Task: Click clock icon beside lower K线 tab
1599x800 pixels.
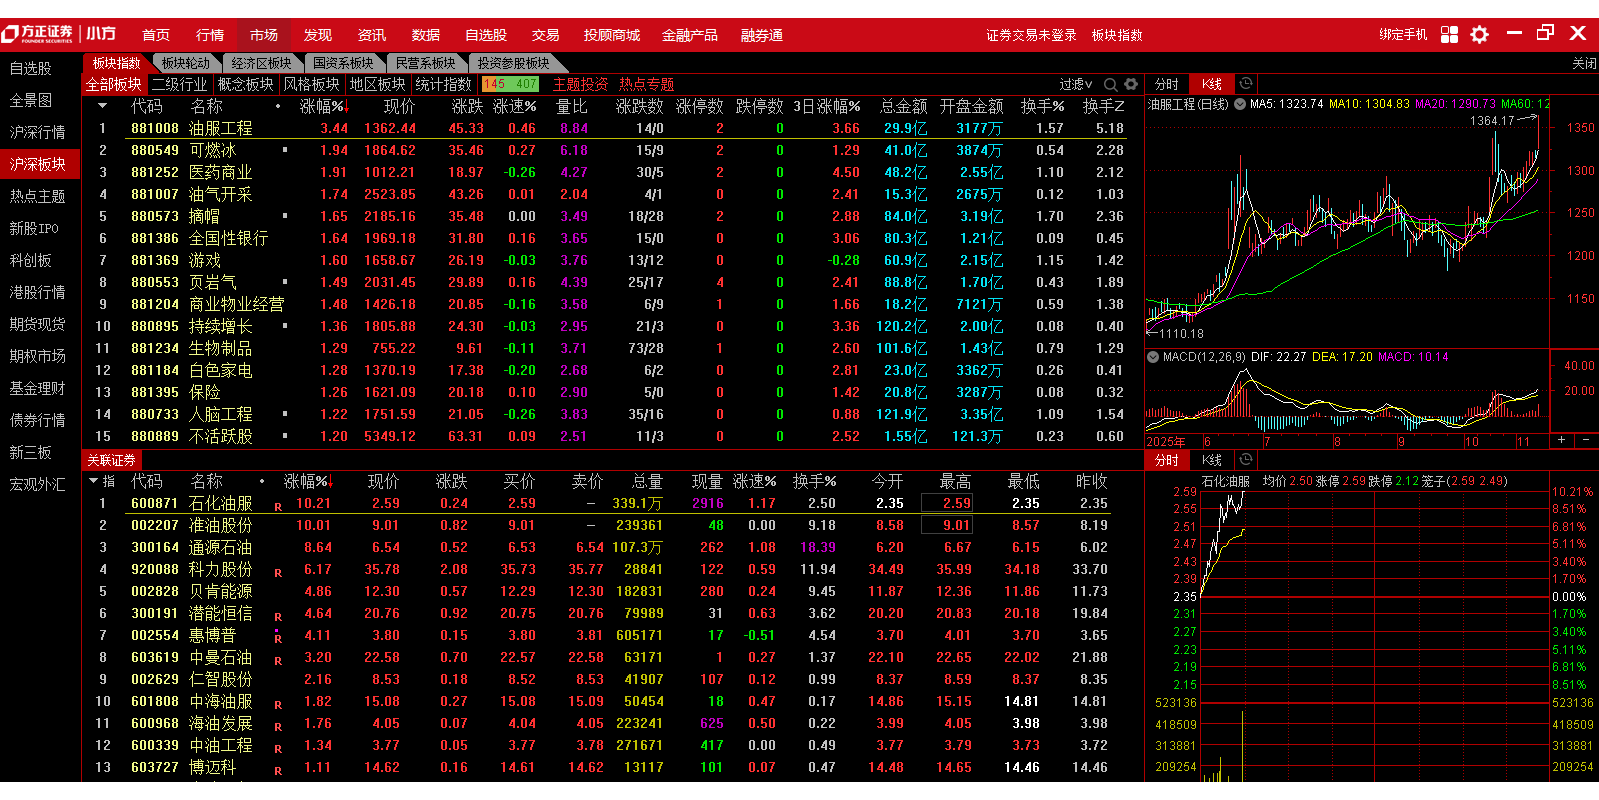Action: click(1246, 460)
